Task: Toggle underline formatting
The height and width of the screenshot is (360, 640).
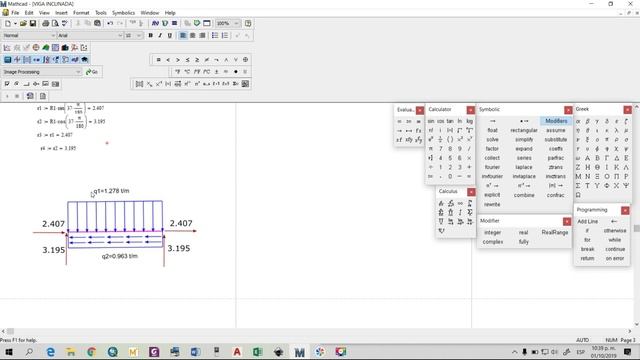Action: 169,36
